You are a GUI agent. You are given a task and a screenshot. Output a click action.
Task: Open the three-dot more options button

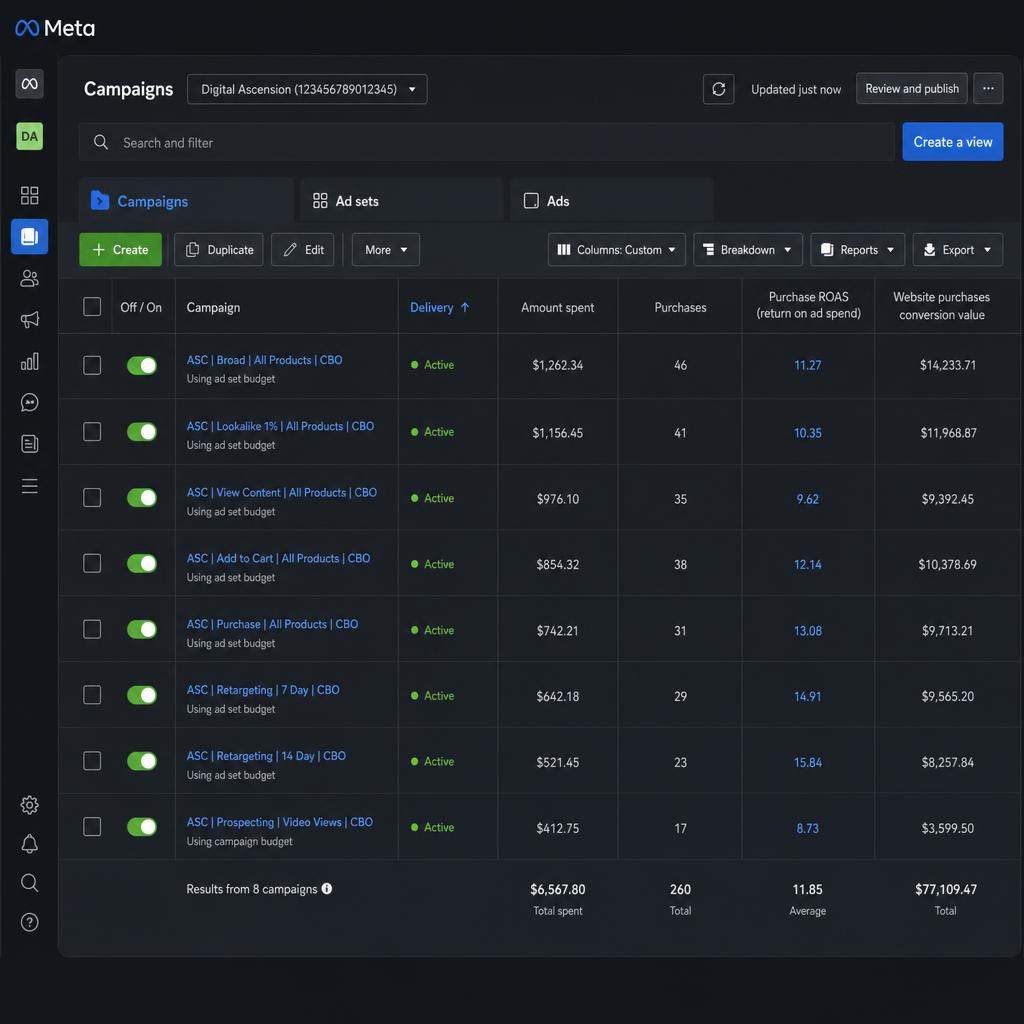coord(988,88)
